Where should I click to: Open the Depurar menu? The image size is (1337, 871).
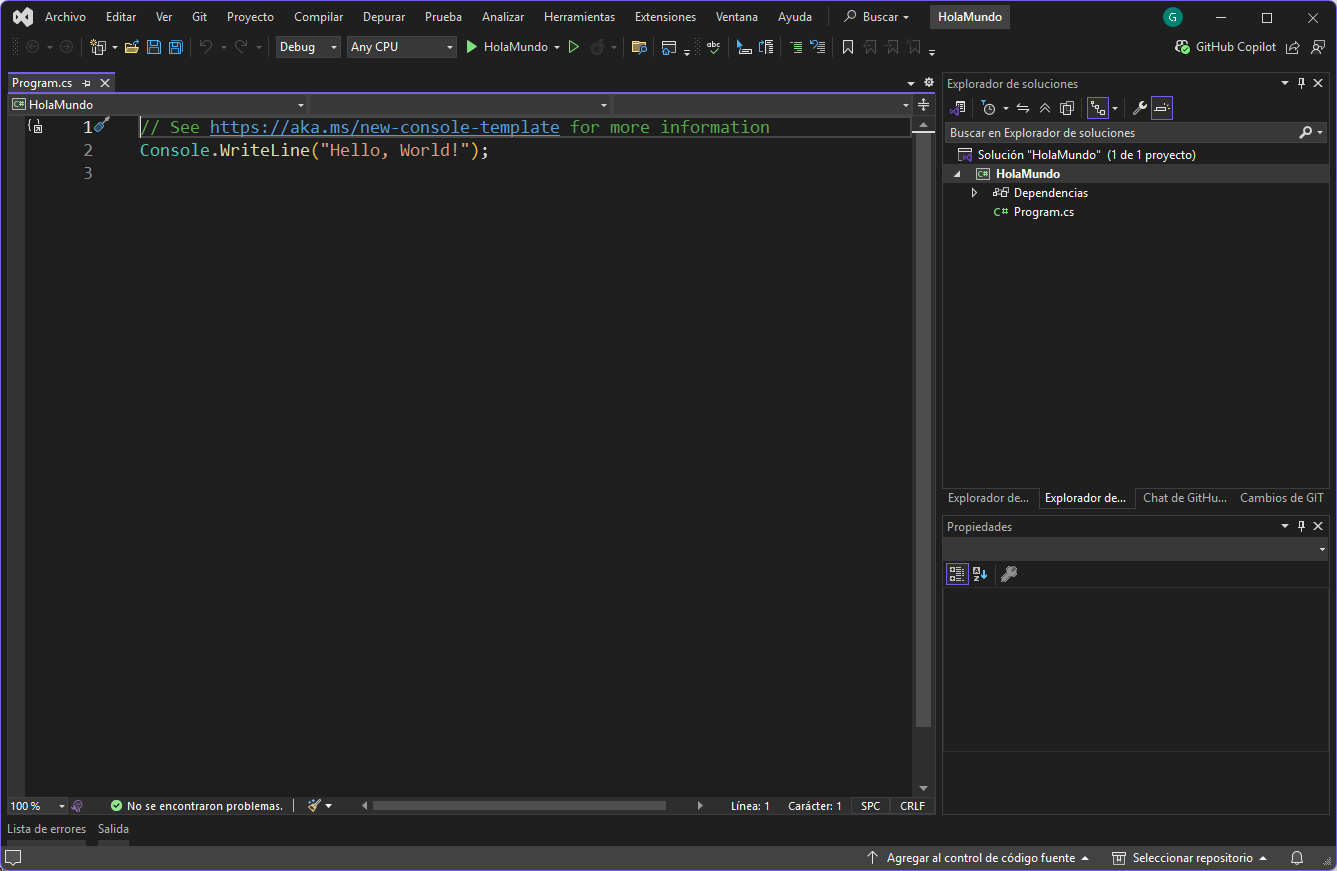click(384, 17)
